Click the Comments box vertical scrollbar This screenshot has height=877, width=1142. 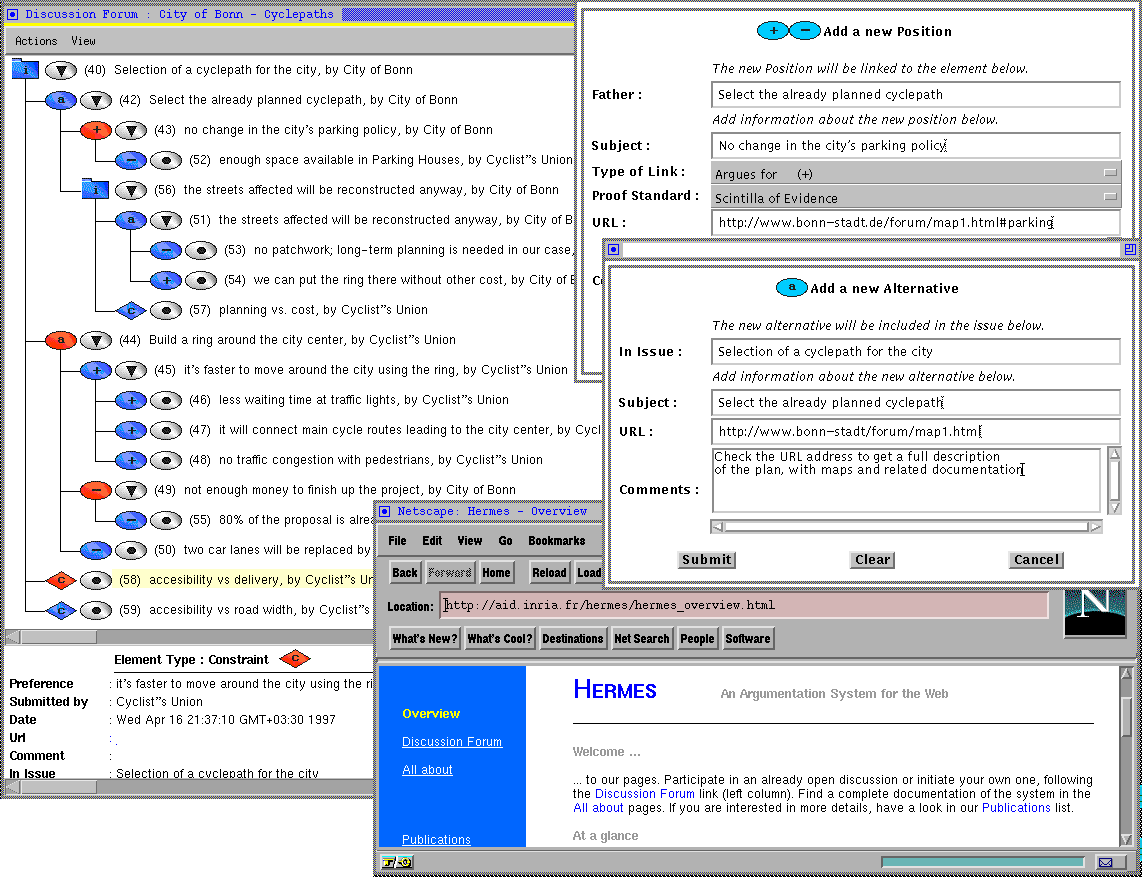[1114, 481]
